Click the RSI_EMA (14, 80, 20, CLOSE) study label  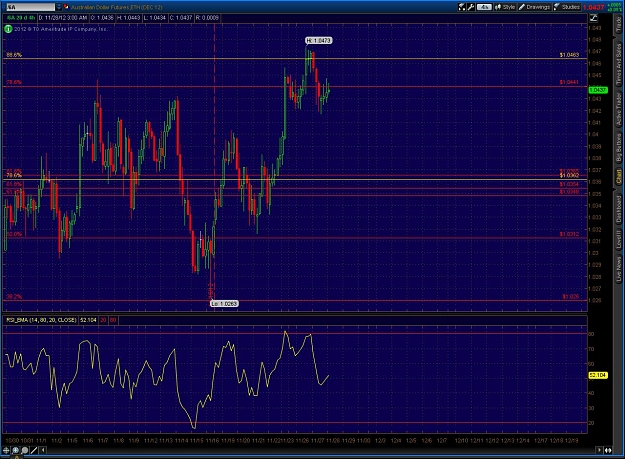[41, 320]
